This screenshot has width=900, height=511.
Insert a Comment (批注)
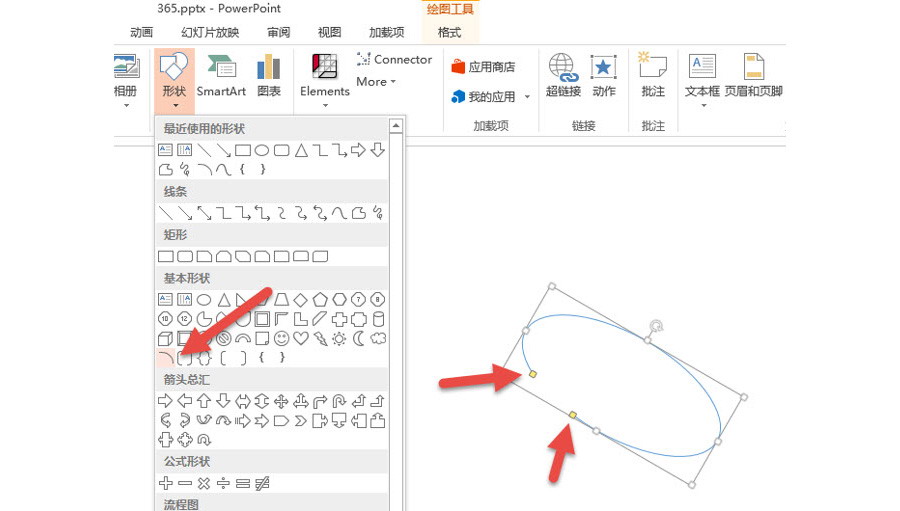click(x=653, y=76)
